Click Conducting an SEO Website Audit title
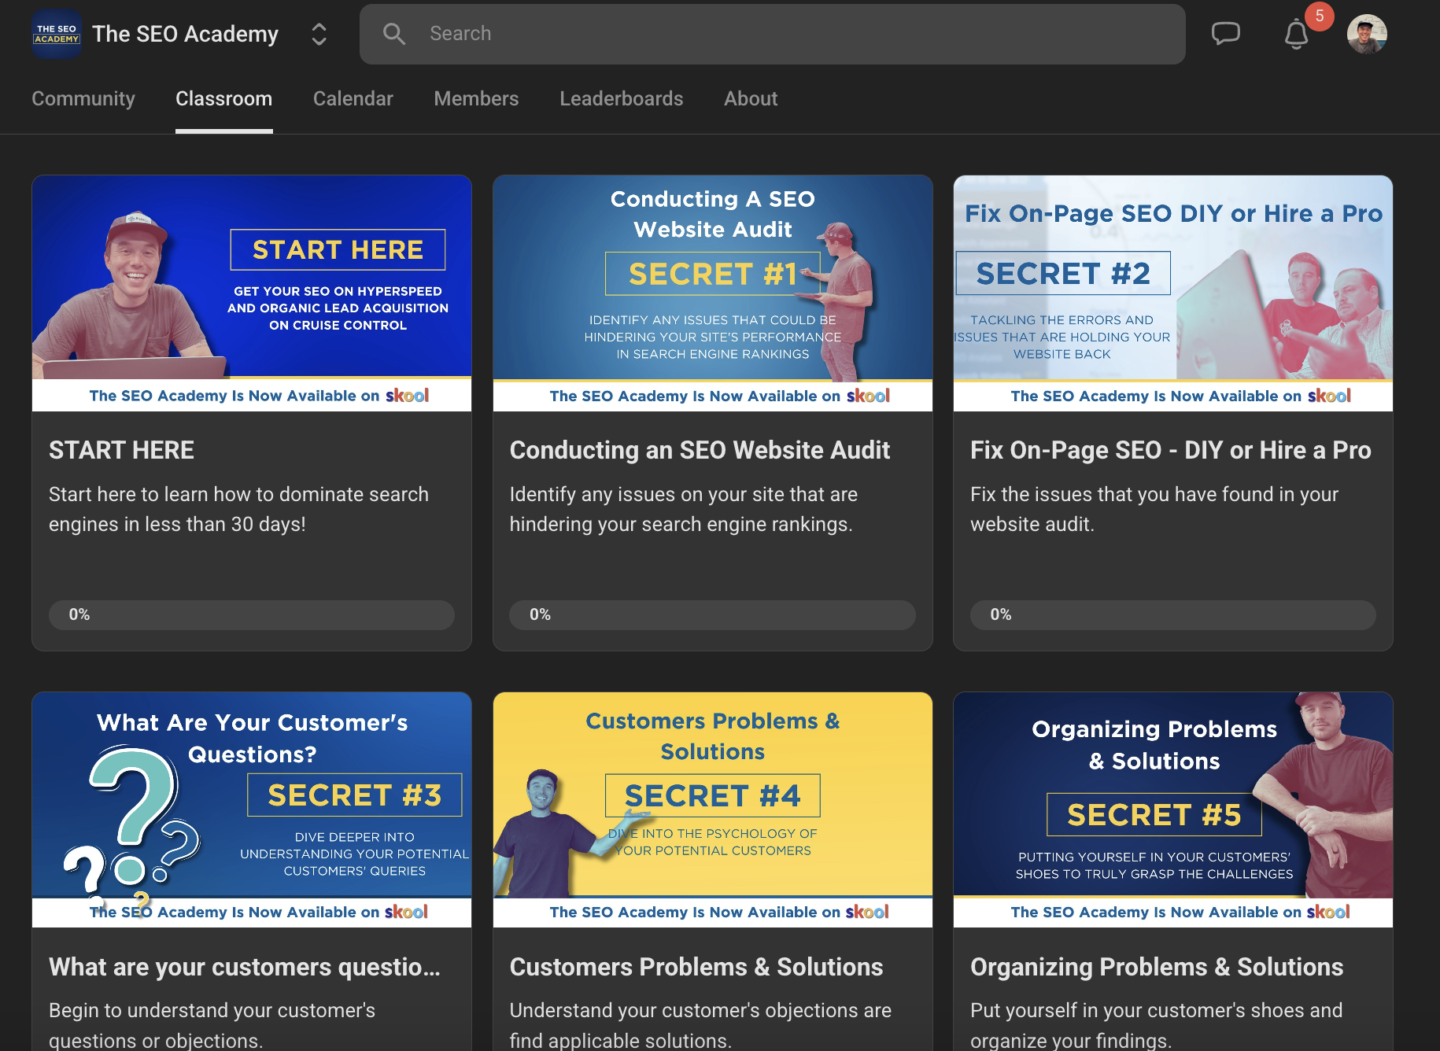This screenshot has width=1440, height=1051. 700,450
